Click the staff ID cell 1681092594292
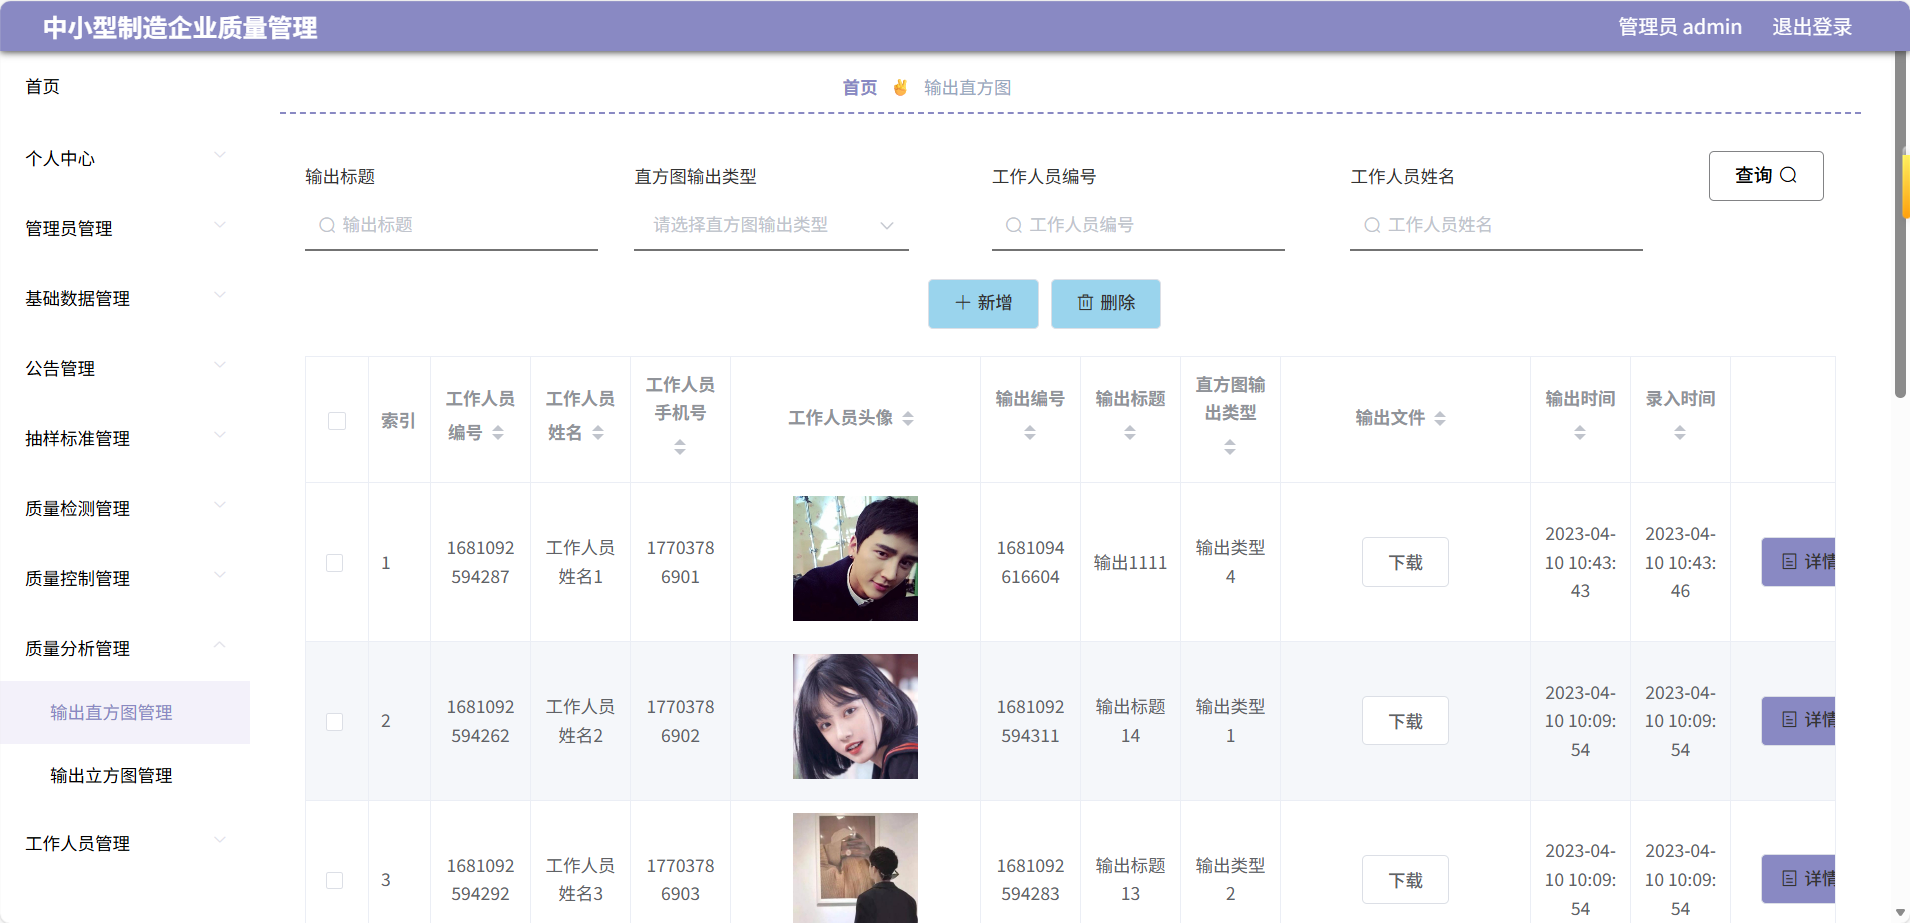 click(x=480, y=880)
